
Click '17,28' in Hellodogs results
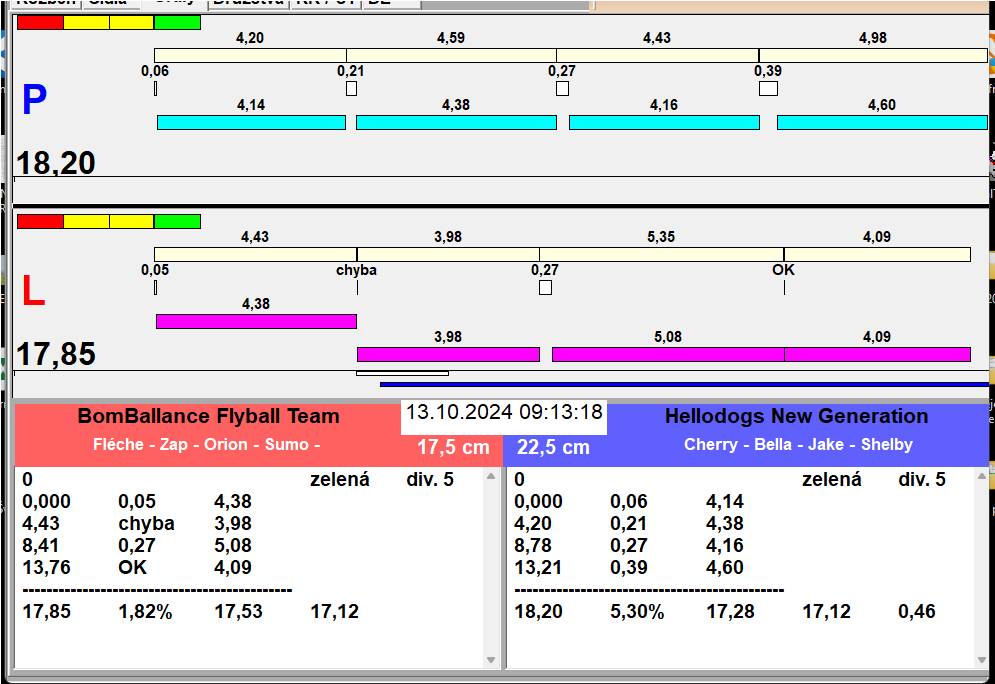click(730, 612)
